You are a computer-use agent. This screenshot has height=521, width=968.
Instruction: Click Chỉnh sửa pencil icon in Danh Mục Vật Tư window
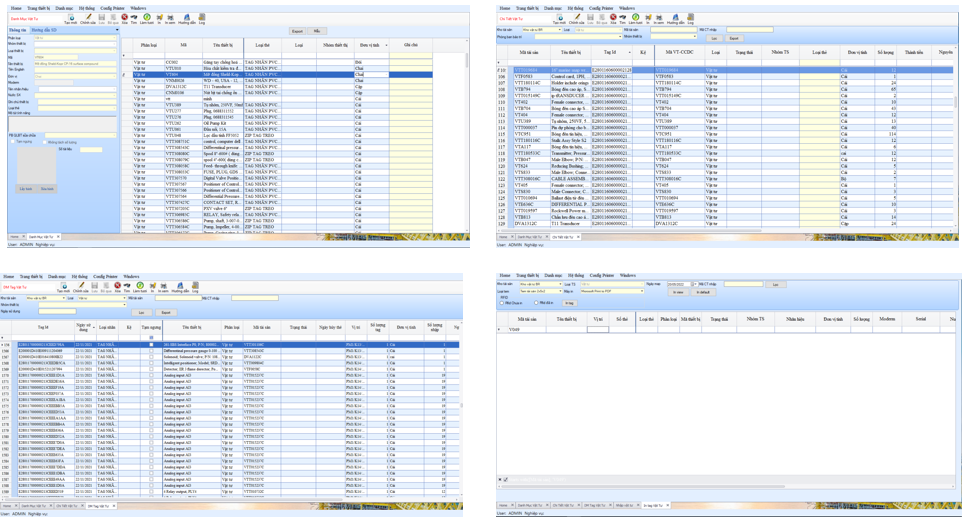[x=87, y=18]
